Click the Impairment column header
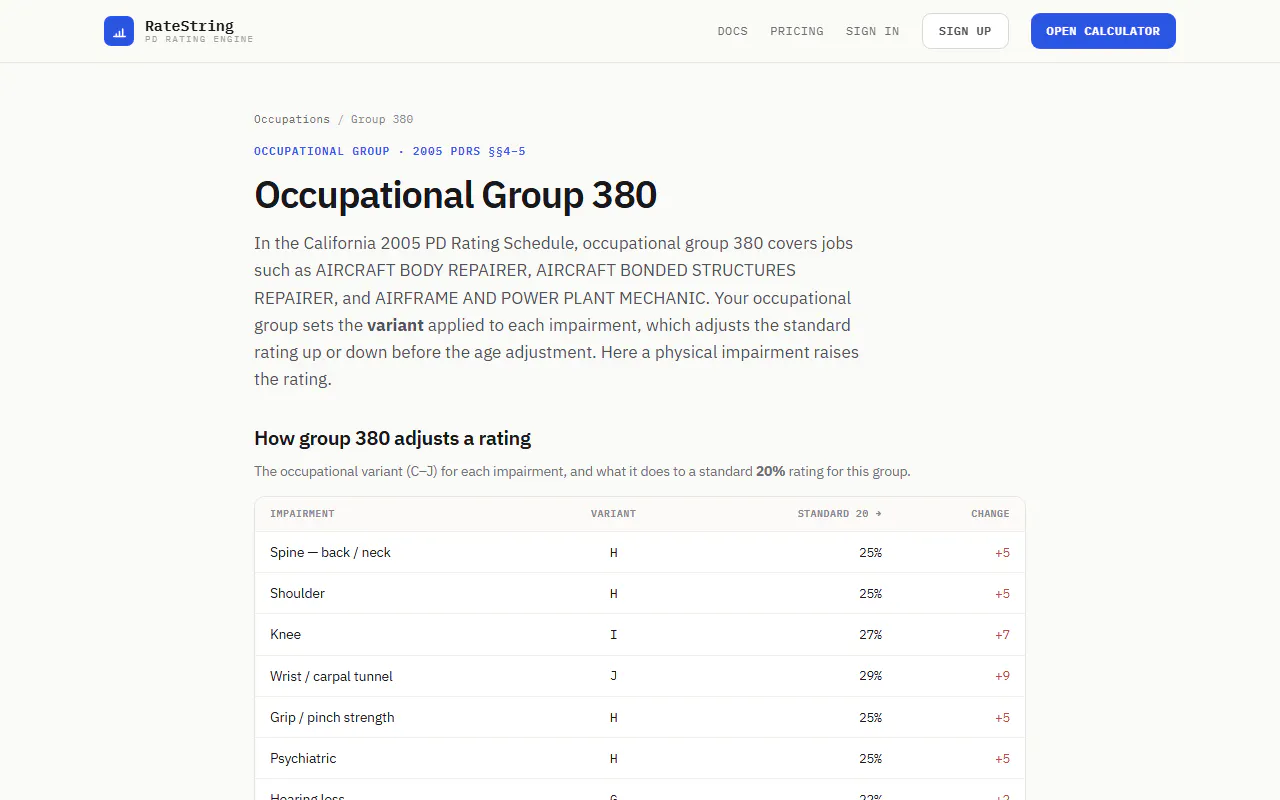Image resolution: width=1280 pixels, height=800 pixels. click(302, 514)
